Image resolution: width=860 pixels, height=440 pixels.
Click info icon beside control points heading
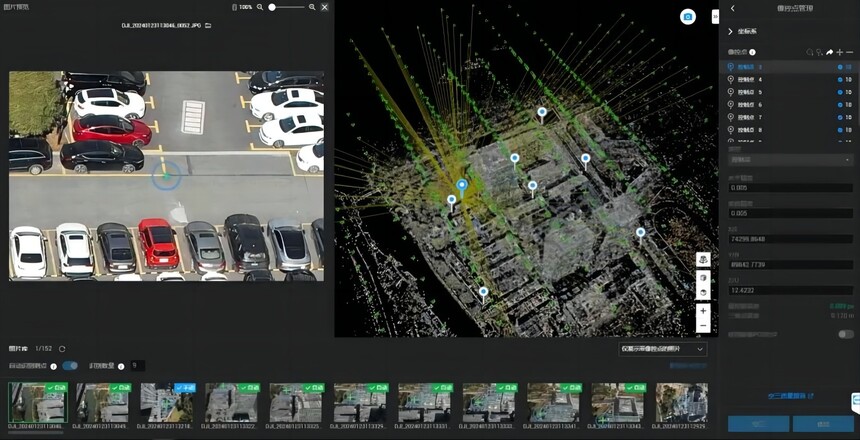[752, 52]
